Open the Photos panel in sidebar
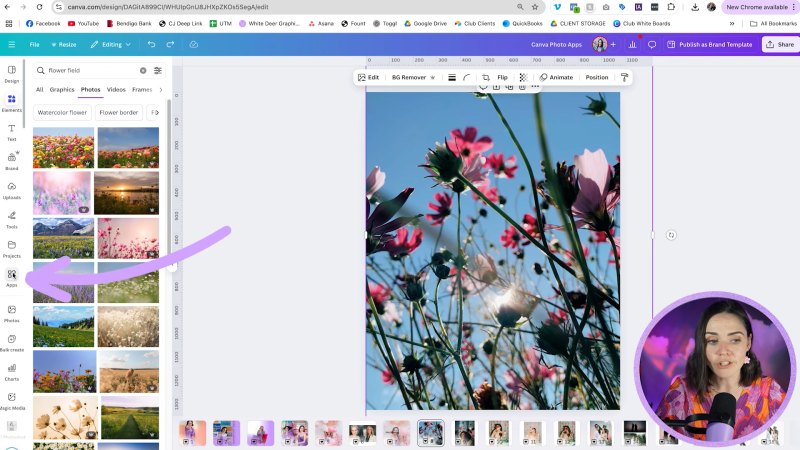 12,313
